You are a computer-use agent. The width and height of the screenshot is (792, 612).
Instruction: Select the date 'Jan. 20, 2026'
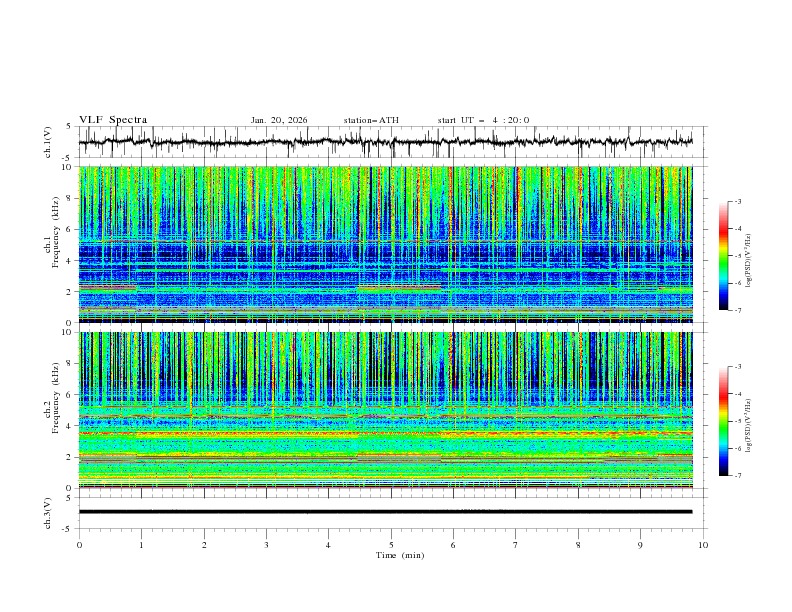(x=279, y=120)
